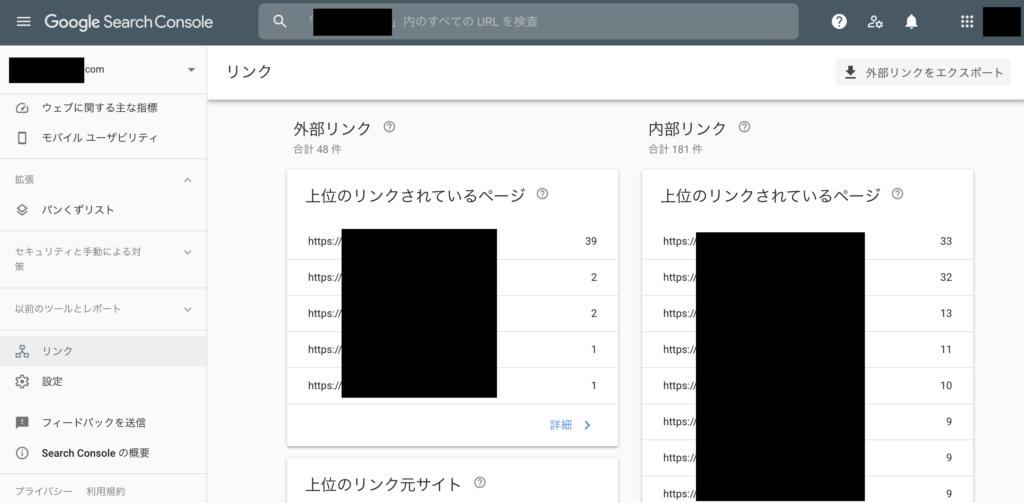Expand 以前のツールとレポート section
Screen dimensions: 1024x503
pos(187,310)
